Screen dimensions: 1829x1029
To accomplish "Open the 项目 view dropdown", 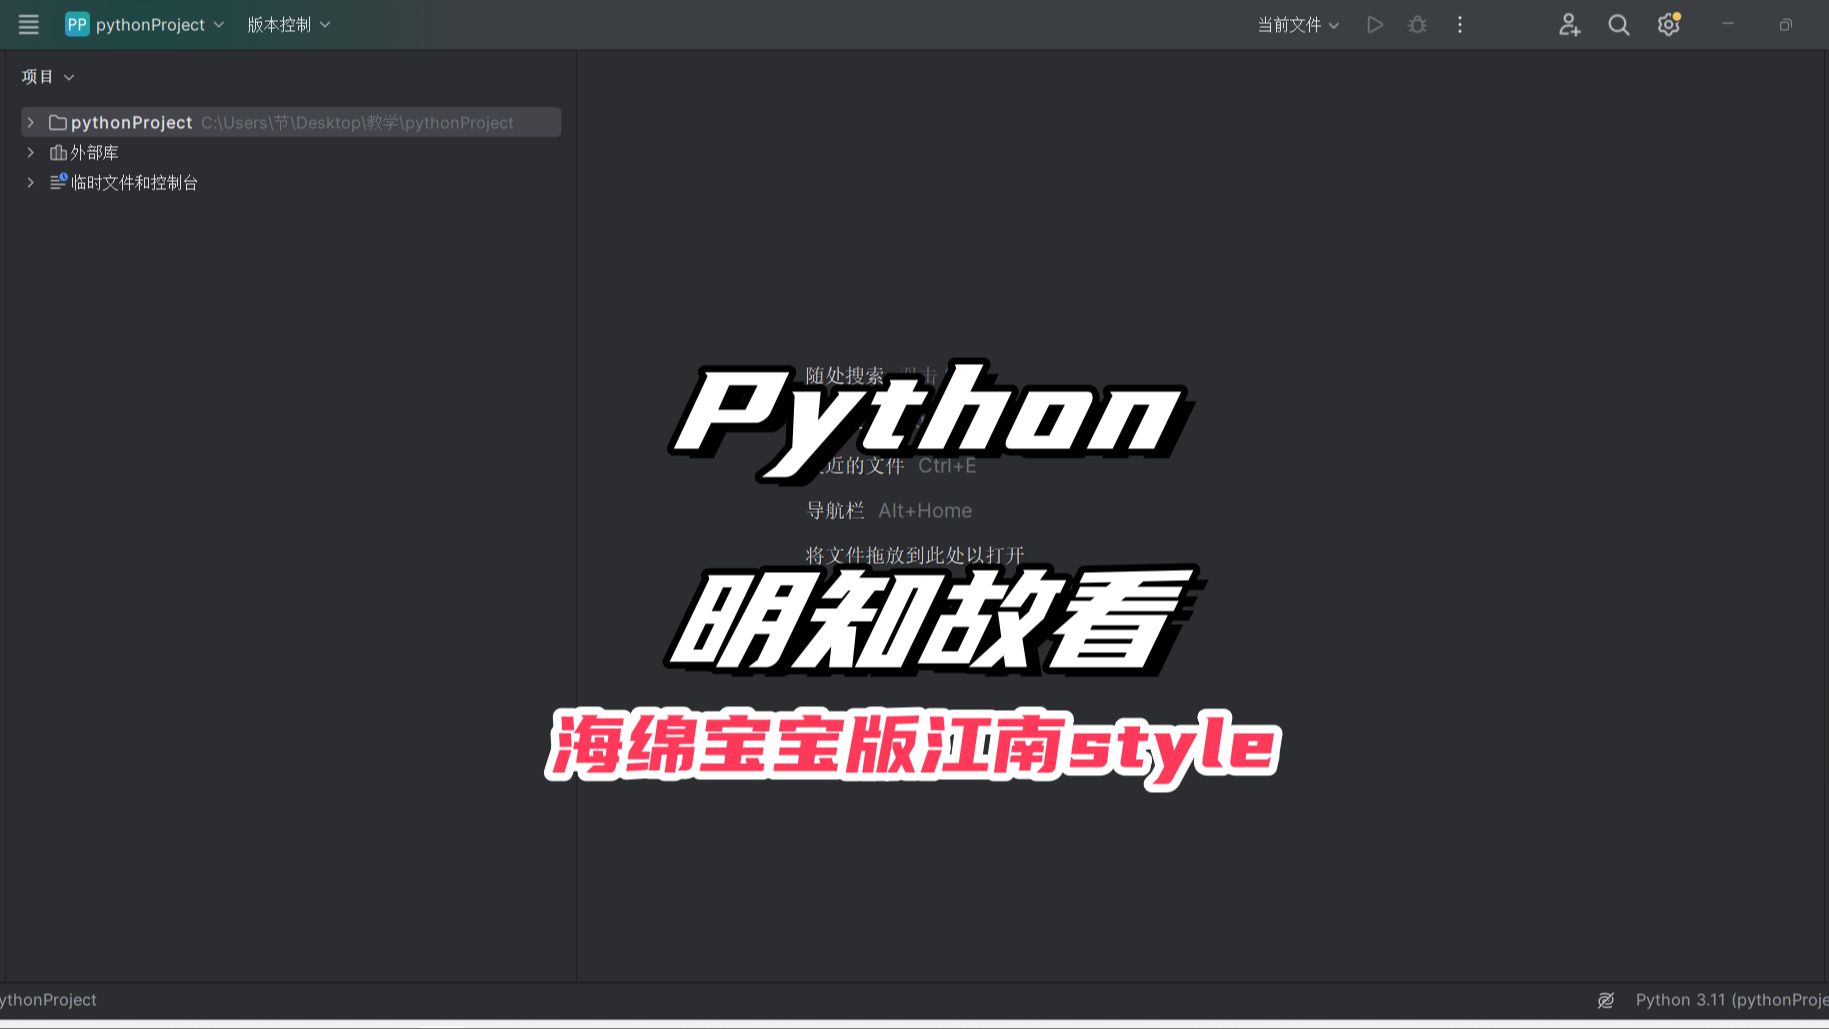I will point(48,77).
